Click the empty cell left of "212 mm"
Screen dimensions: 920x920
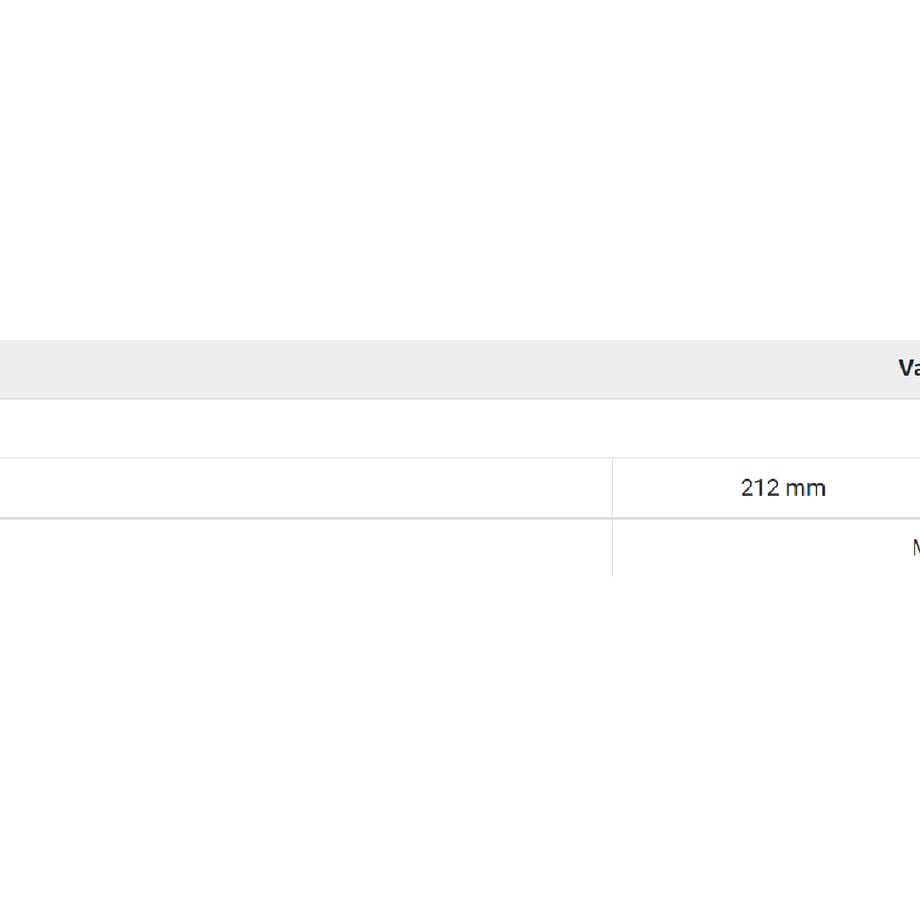coord(306,488)
